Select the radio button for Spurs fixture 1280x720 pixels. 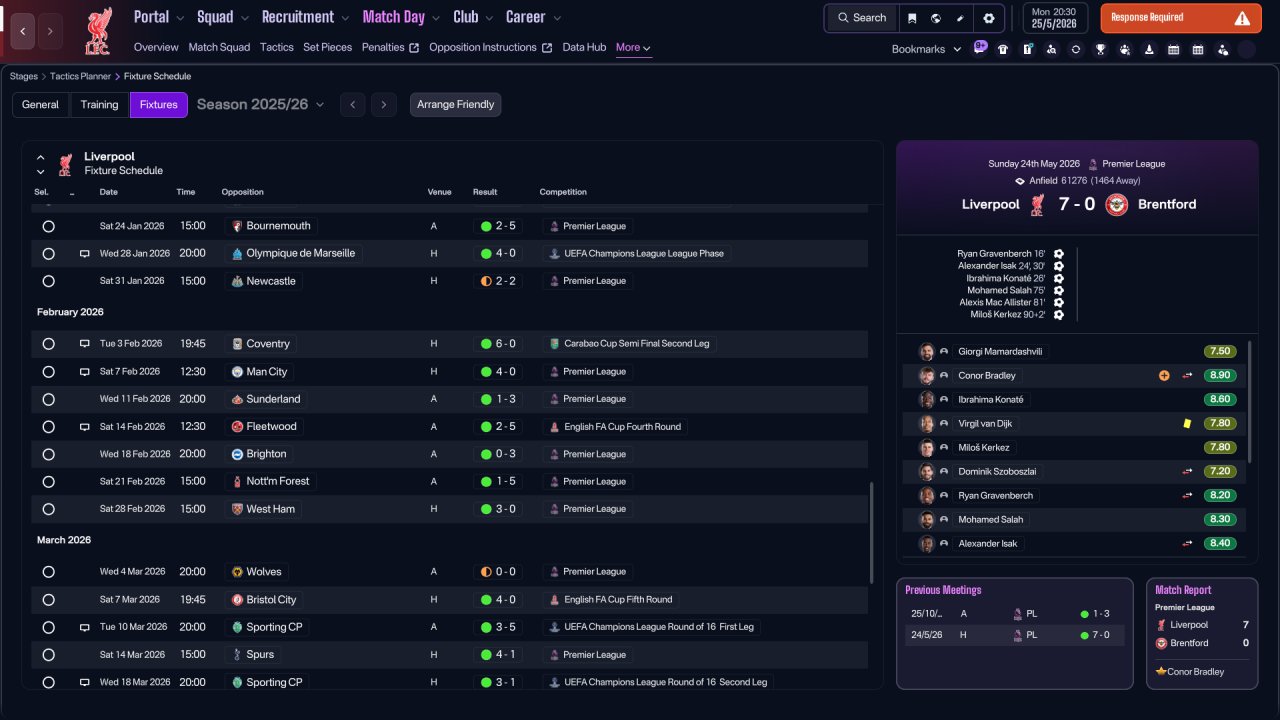[48, 655]
